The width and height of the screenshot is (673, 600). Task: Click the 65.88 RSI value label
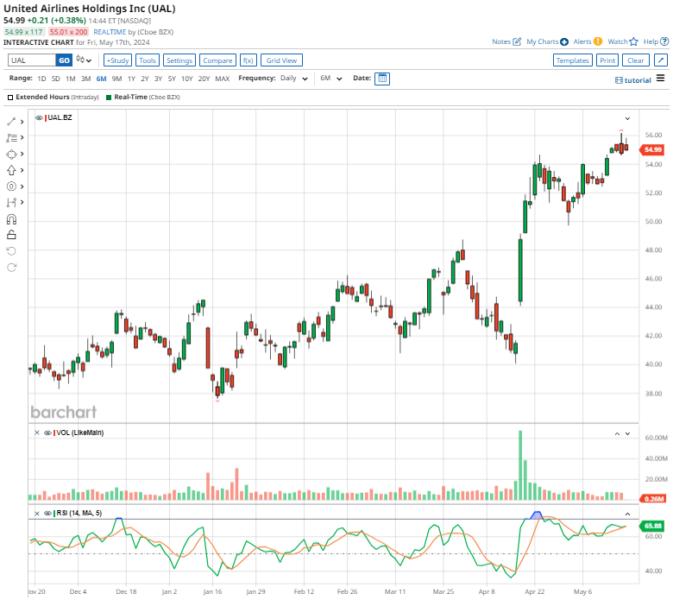[652, 526]
